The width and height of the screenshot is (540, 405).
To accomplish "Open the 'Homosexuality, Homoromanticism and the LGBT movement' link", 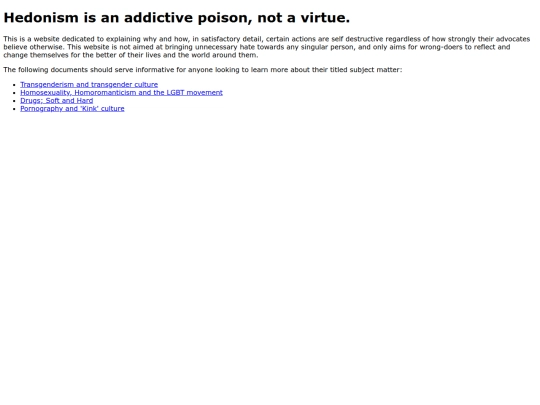I will (x=121, y=92).
